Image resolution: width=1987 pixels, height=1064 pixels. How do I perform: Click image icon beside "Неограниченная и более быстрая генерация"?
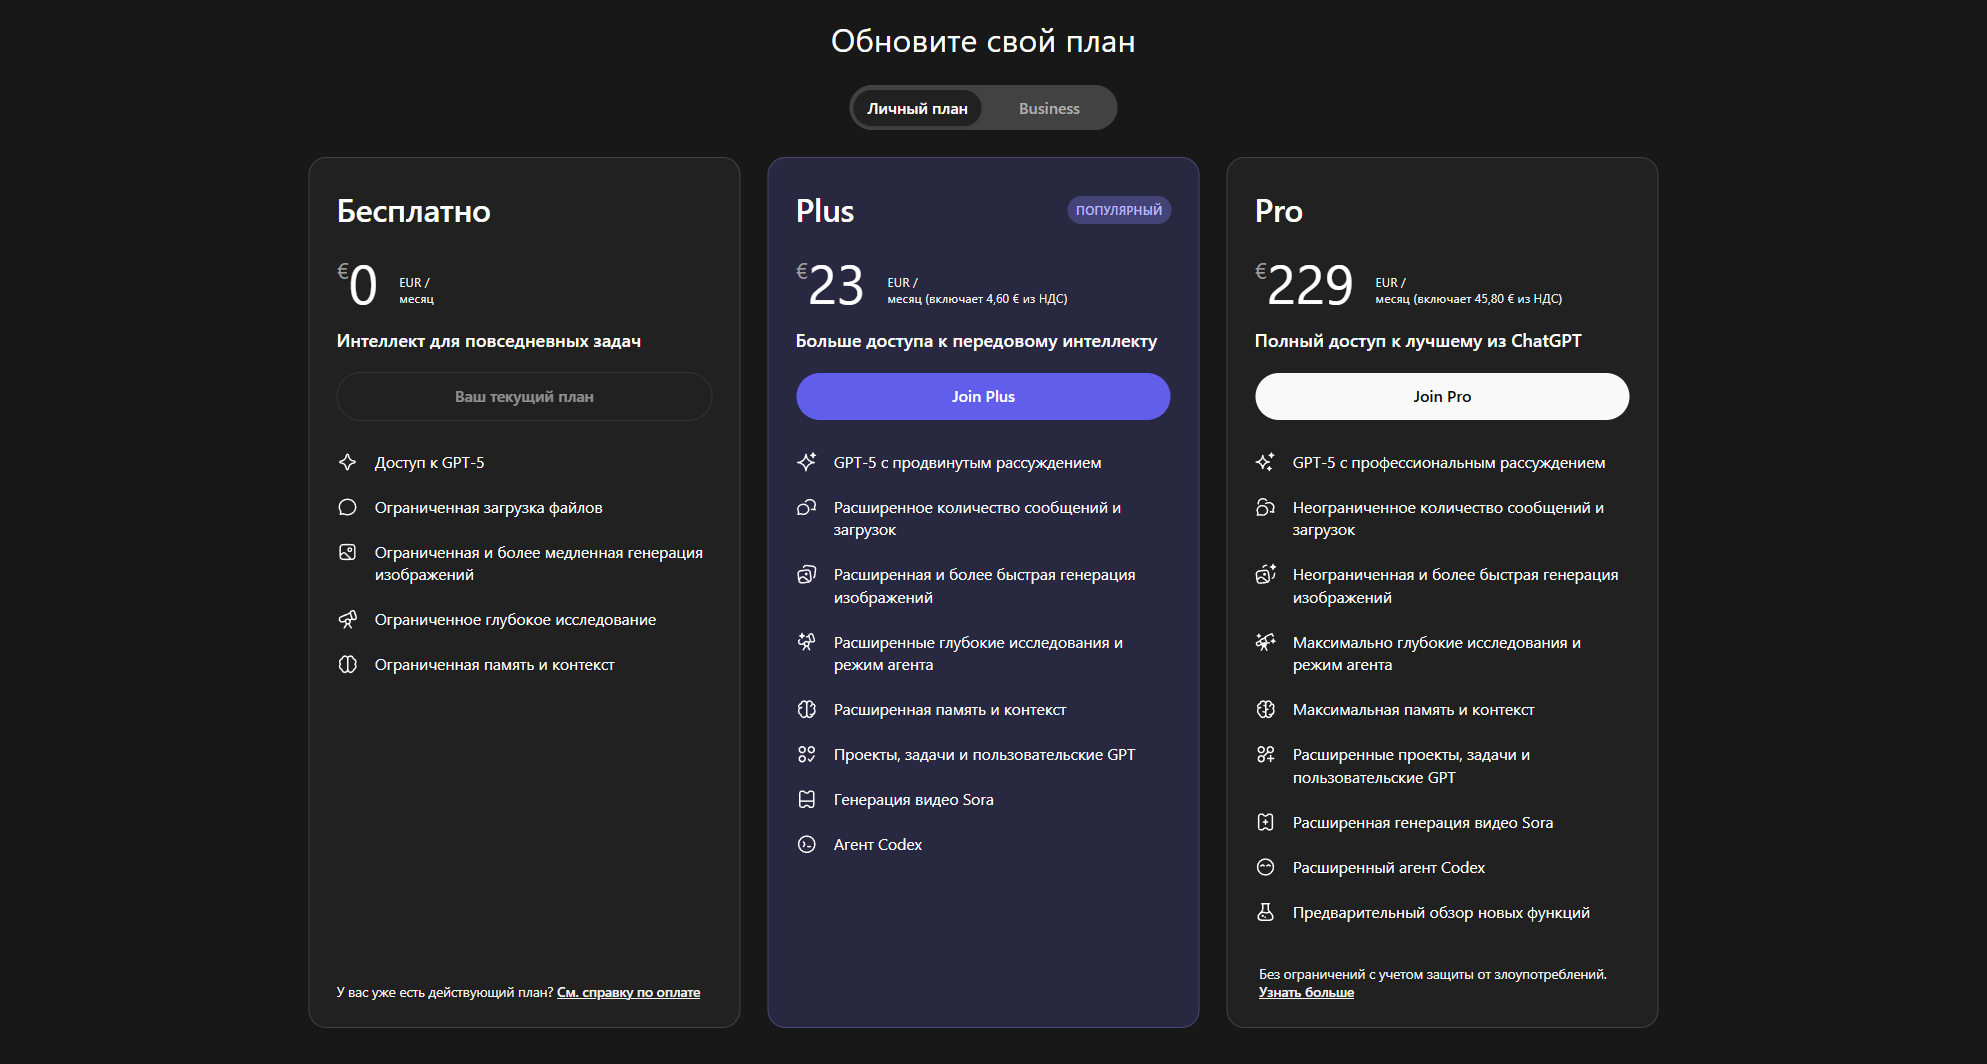click(1265, 574)
